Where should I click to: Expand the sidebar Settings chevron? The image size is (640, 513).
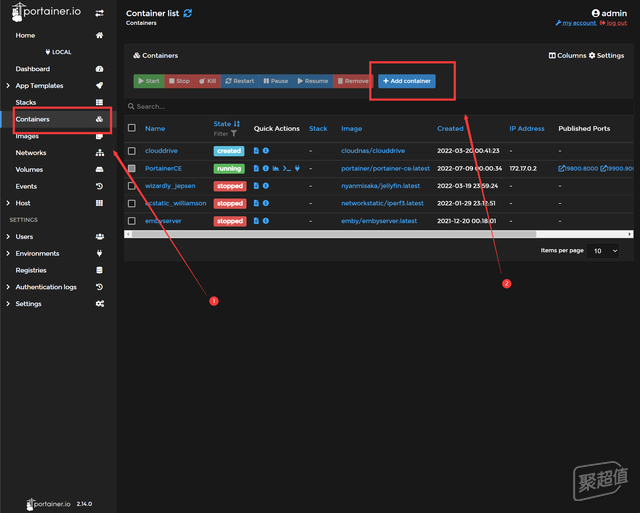click(x=8, y=304)
